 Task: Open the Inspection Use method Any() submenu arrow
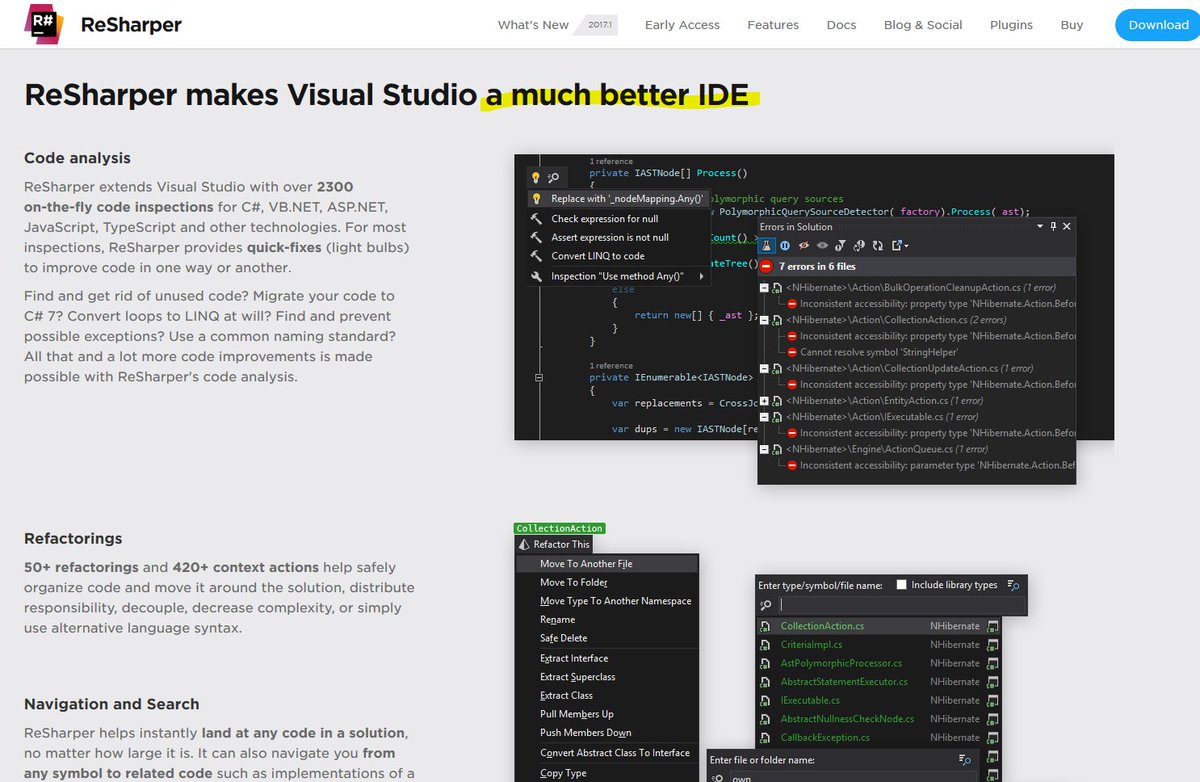(702, 276)
